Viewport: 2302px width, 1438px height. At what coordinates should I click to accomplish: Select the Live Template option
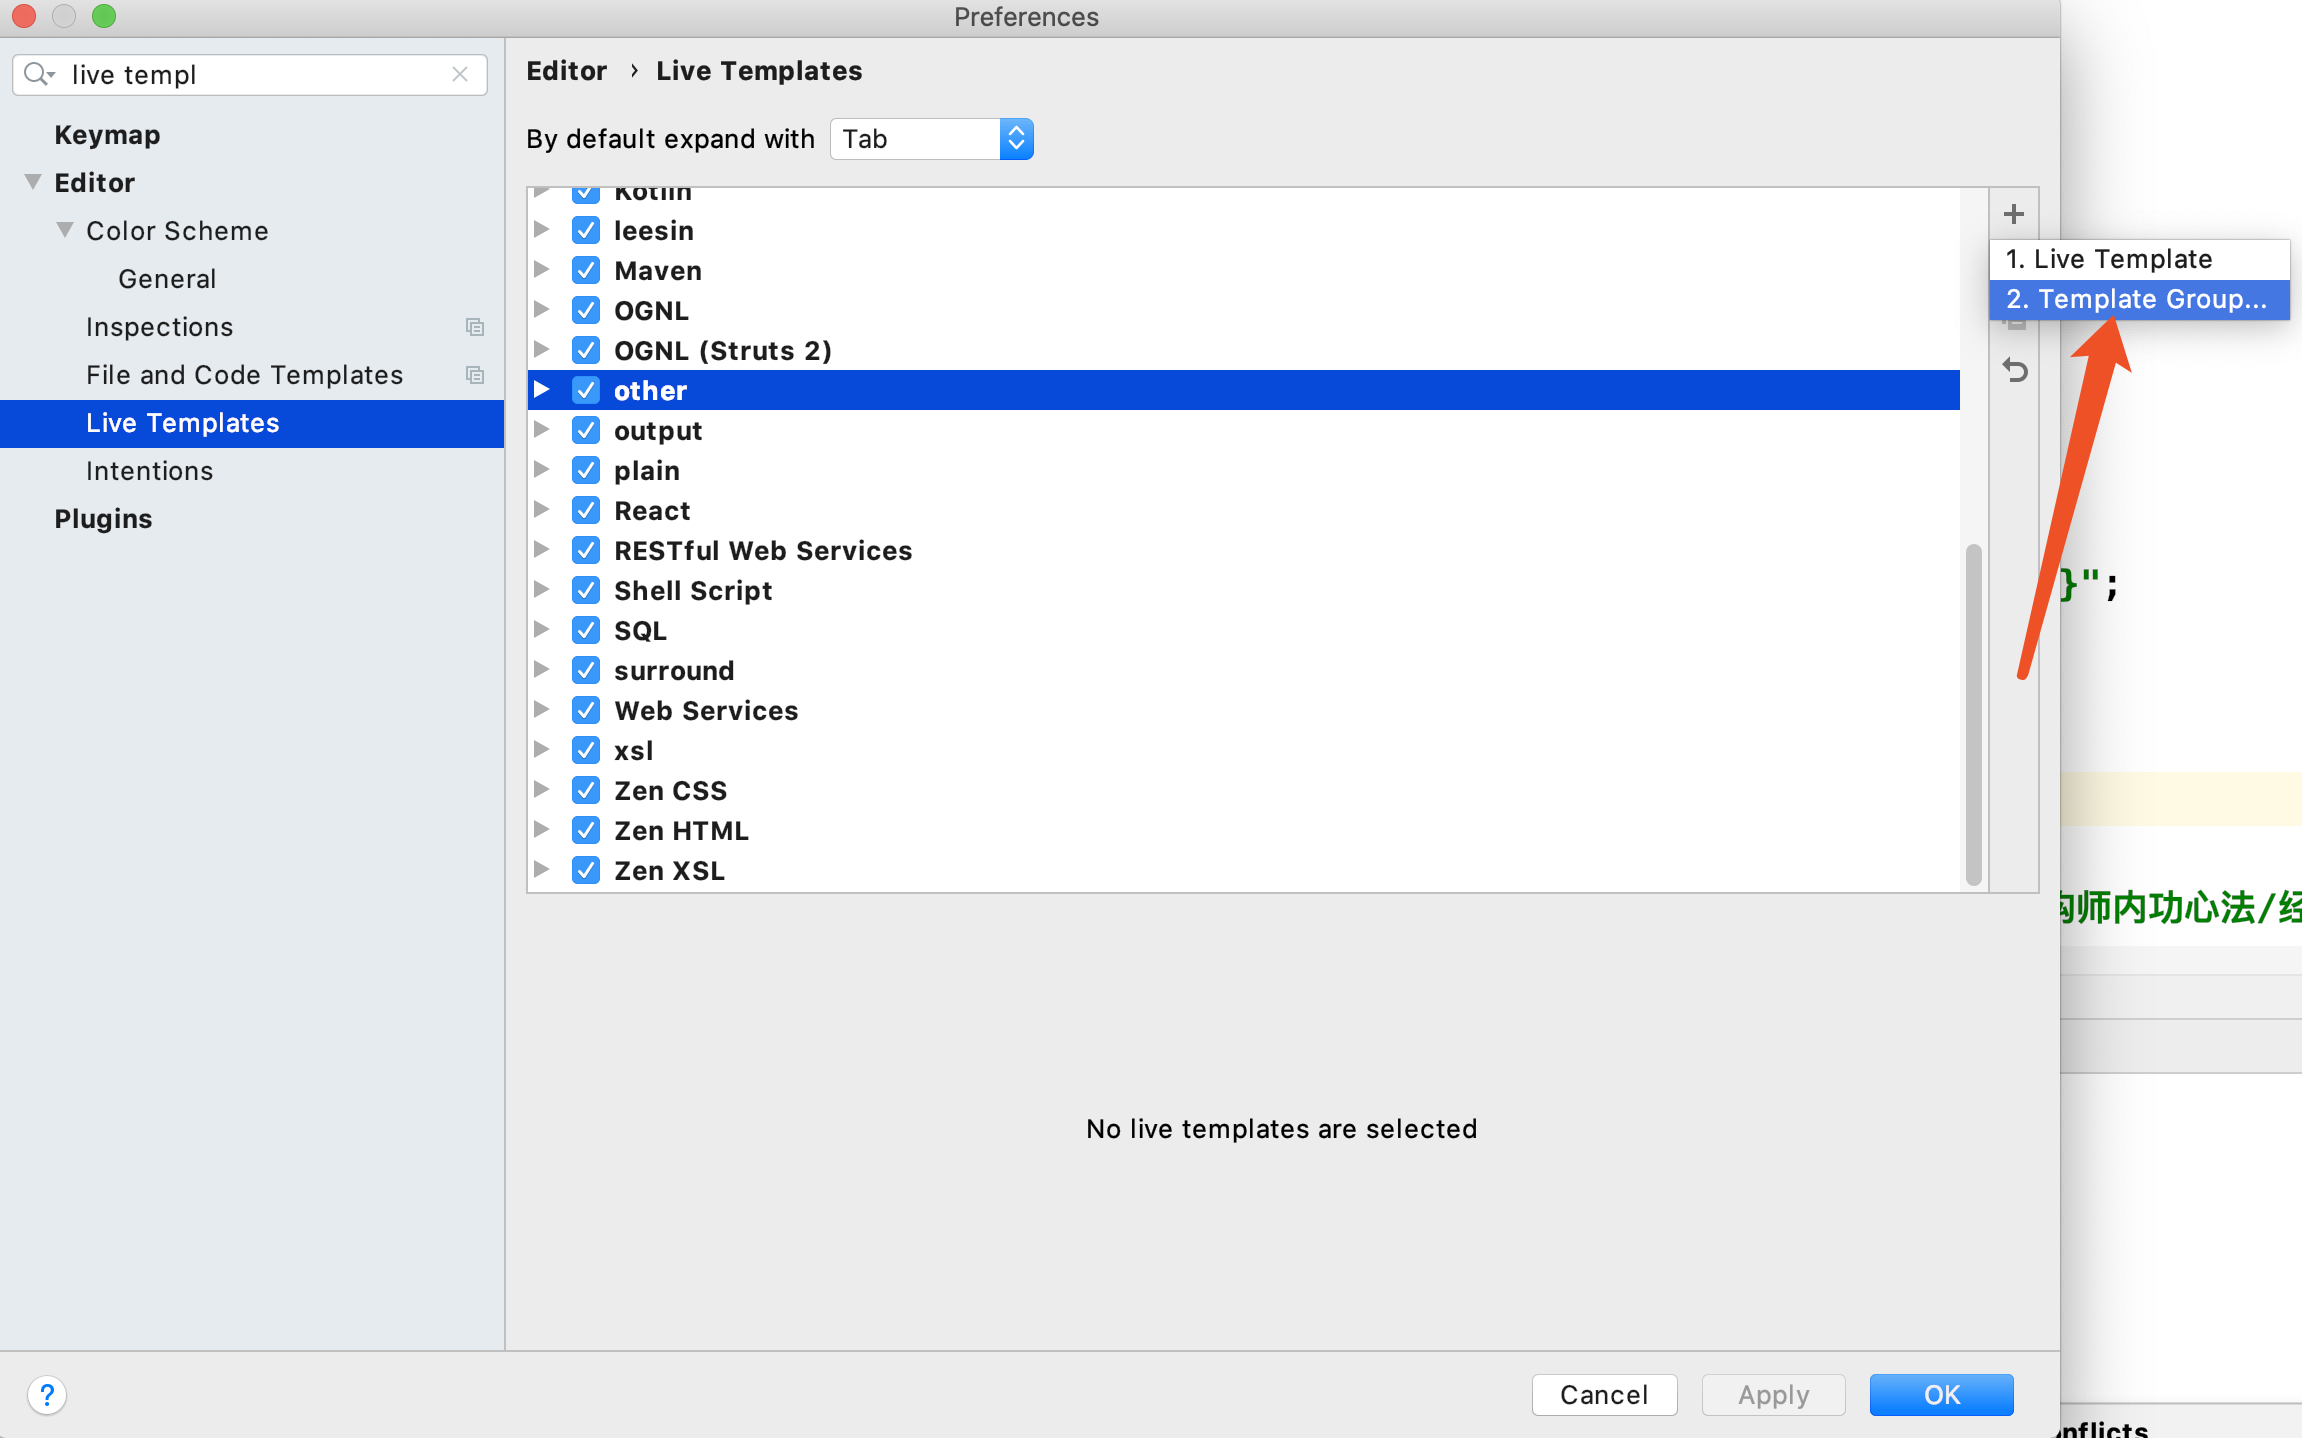(x=2138, y=258)
